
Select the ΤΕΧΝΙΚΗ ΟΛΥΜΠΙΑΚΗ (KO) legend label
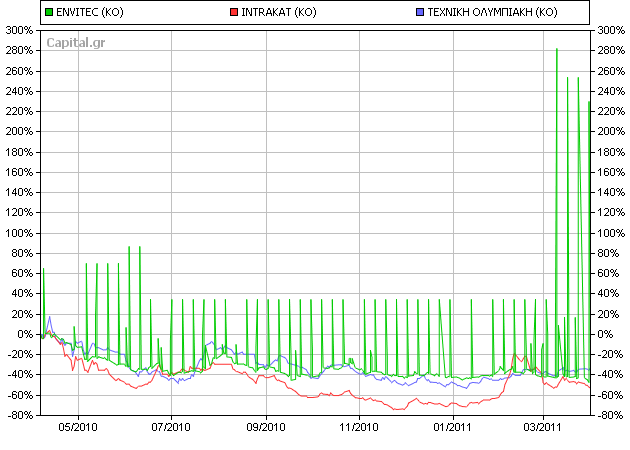[493, 12]
